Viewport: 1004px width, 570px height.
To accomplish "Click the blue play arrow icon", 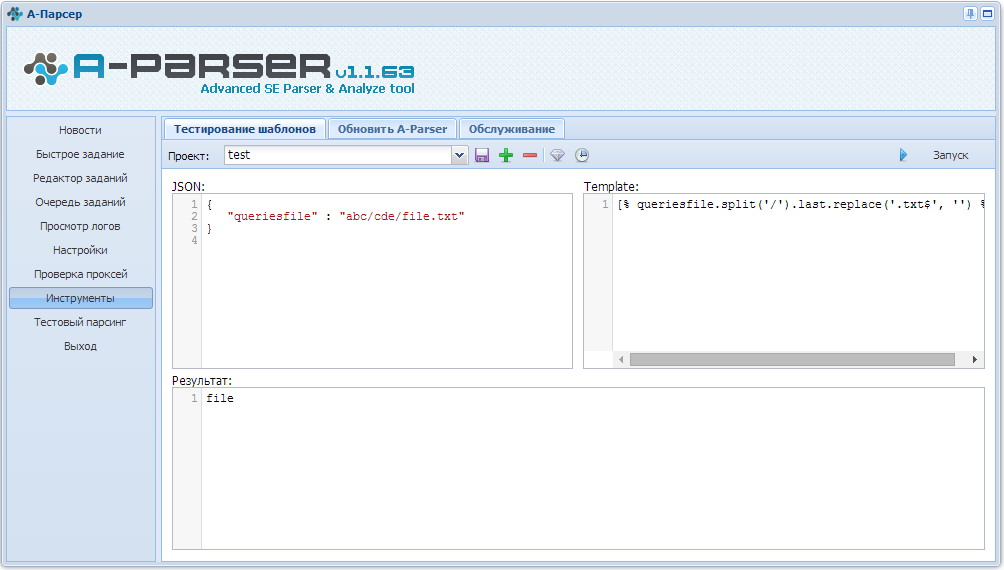I will (x=903, y=155).
